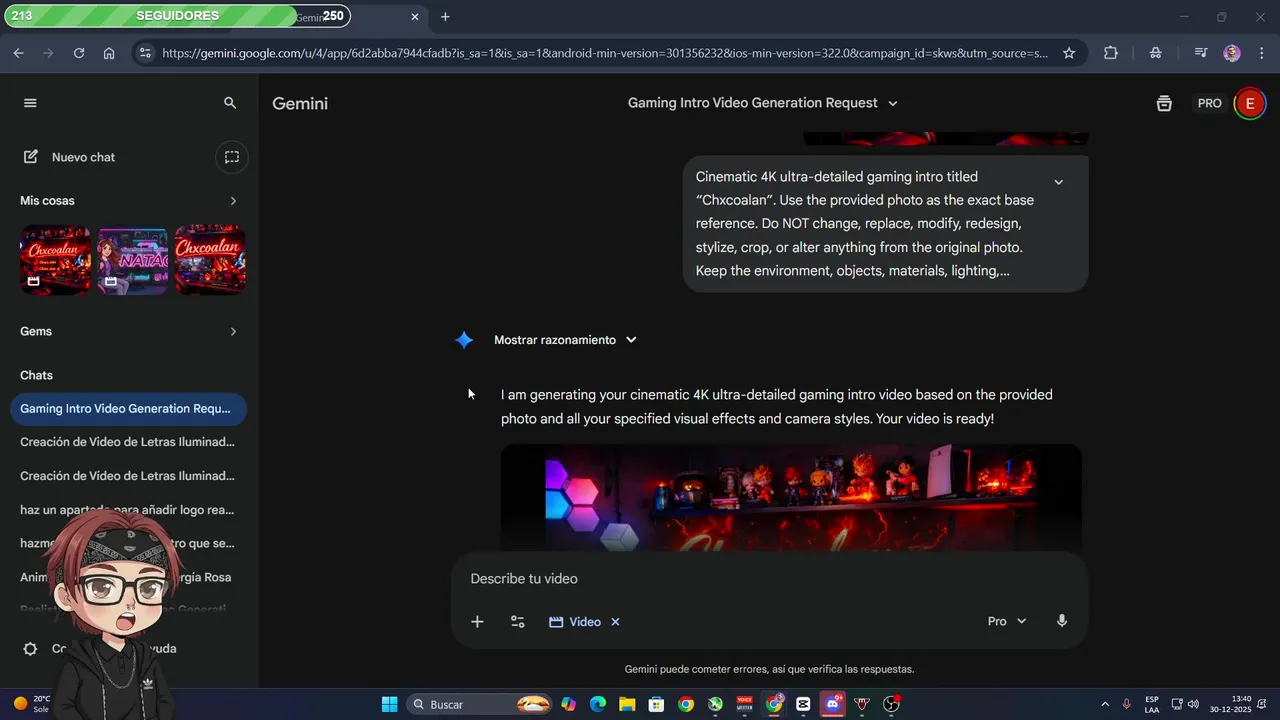1280x720 pixels.
Task: Open the Google account avatar E
Action: coord(1249,103)
